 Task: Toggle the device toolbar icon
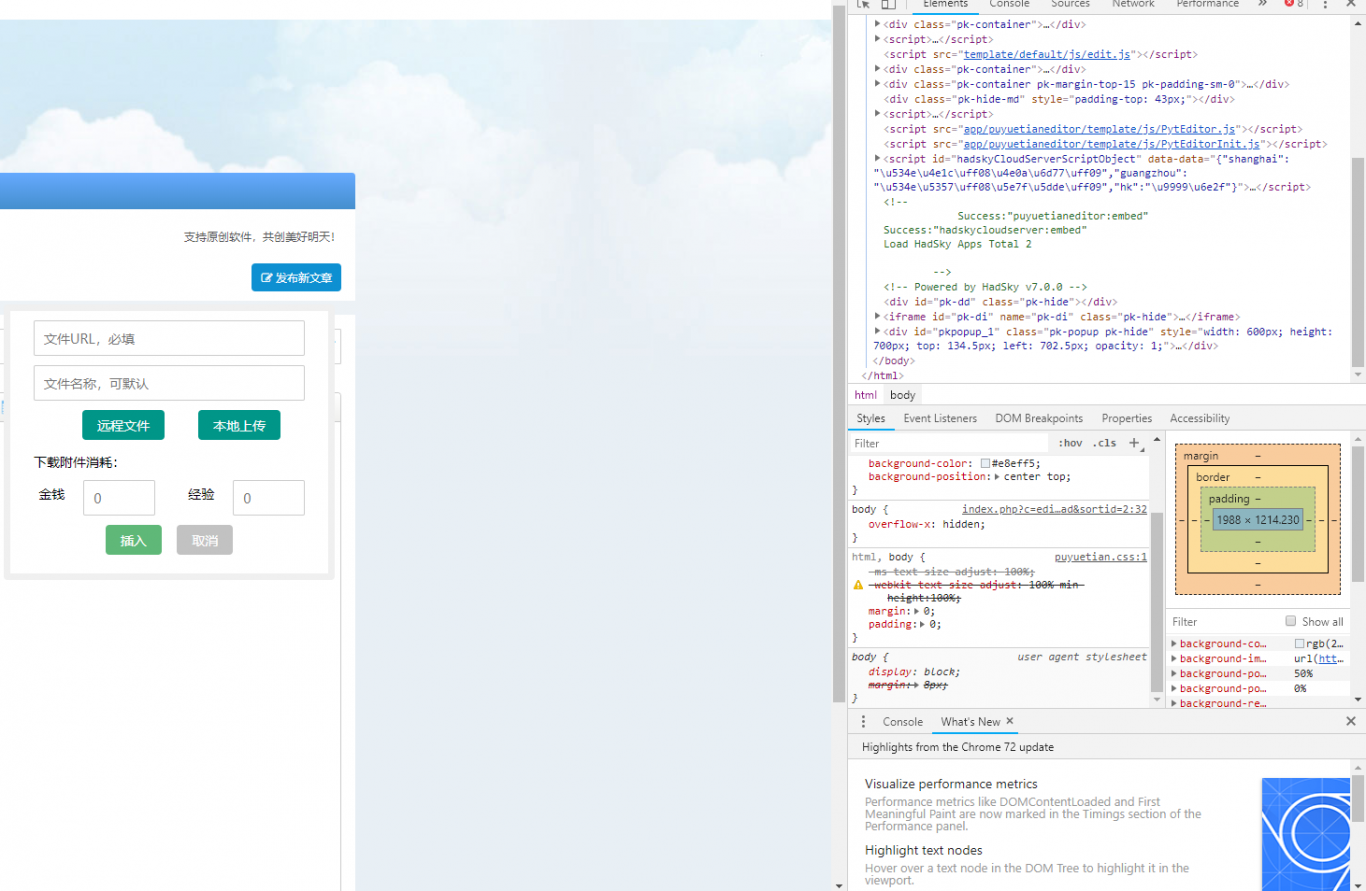pyautogui.click(x=888, y=4)
